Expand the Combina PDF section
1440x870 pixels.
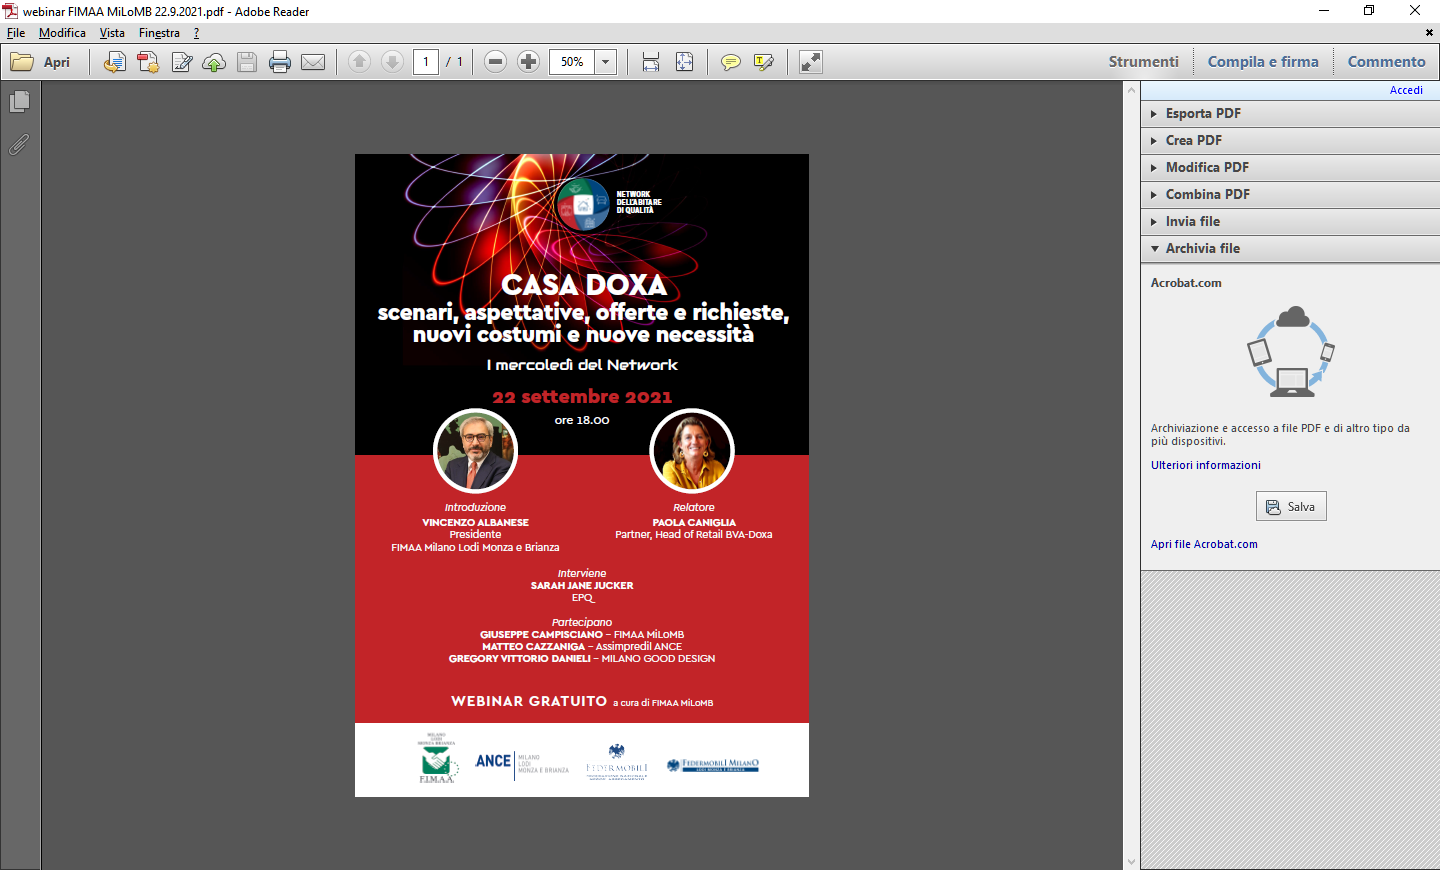(x=1290, y=194)
